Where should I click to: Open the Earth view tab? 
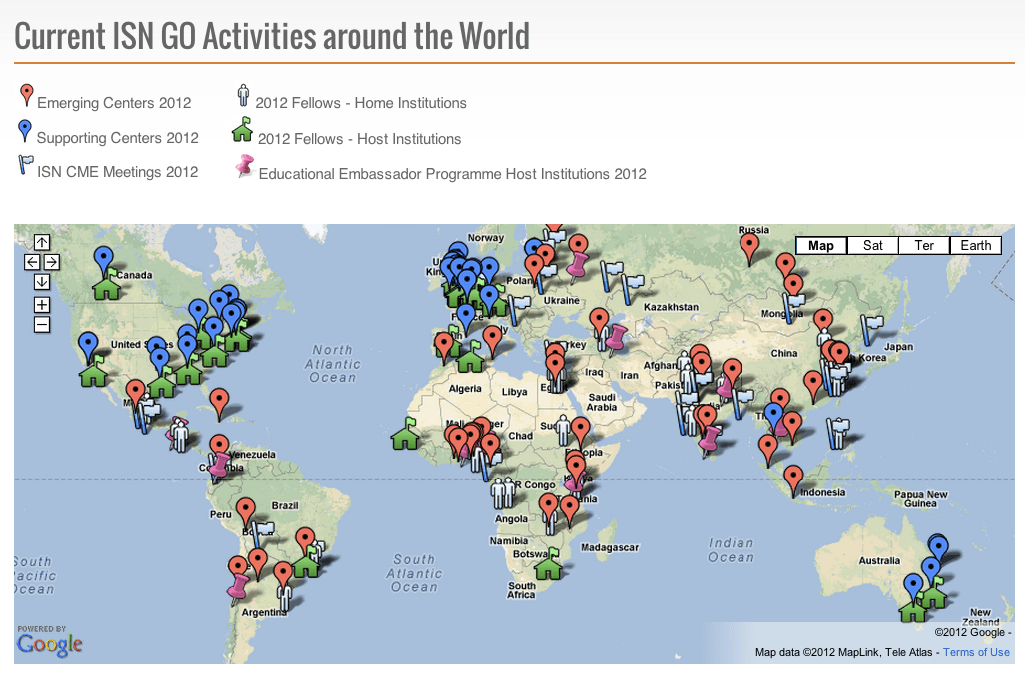pos(976,246)
